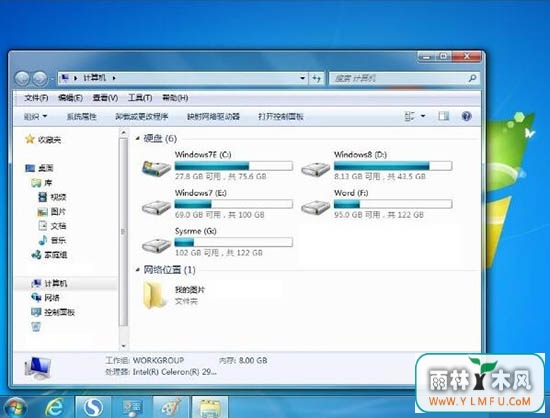Change view using the view icon

(409, 116)
